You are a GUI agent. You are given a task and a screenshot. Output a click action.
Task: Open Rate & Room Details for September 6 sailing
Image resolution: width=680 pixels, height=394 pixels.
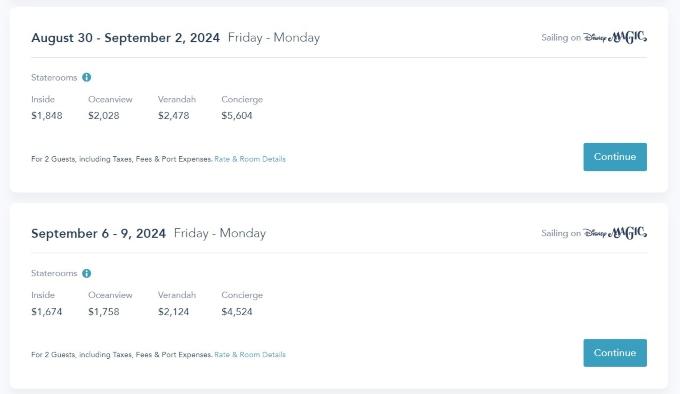tap(250, 355)
